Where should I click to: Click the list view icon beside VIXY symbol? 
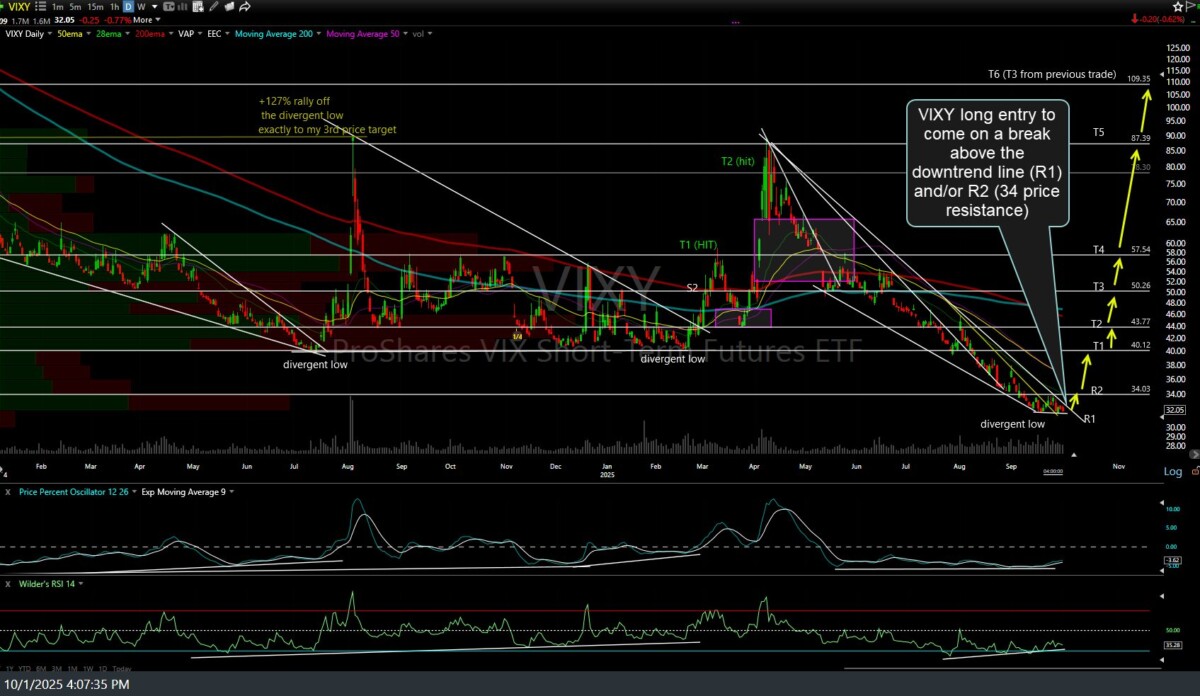click(41, 6)
